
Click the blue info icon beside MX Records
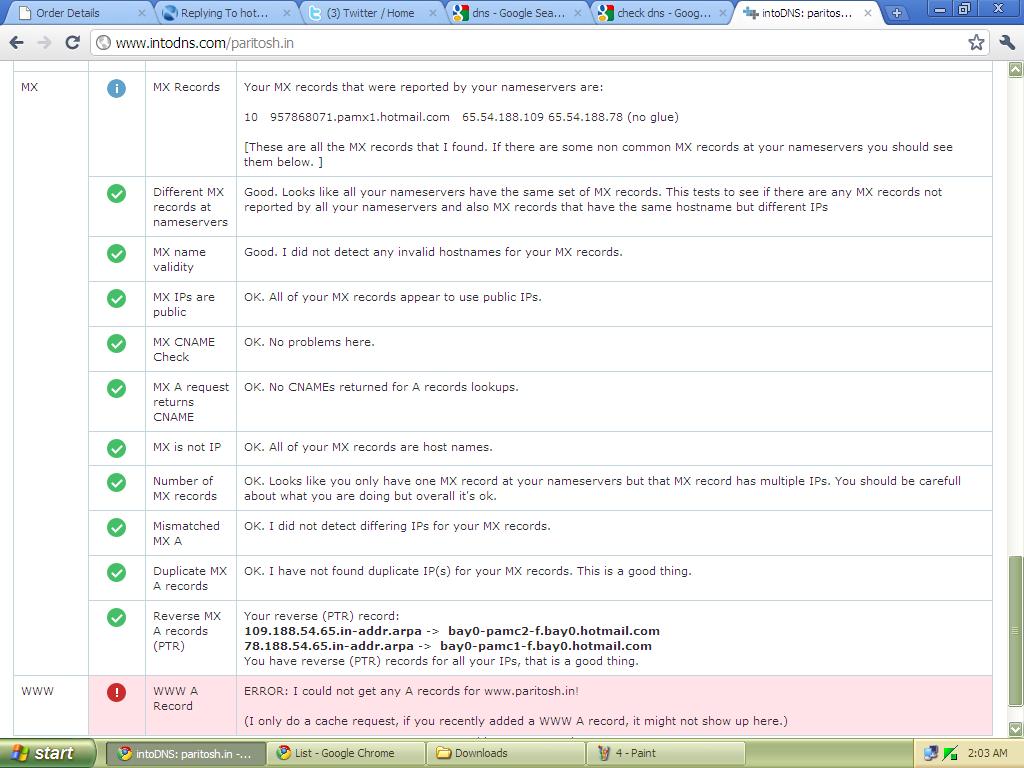116,88
